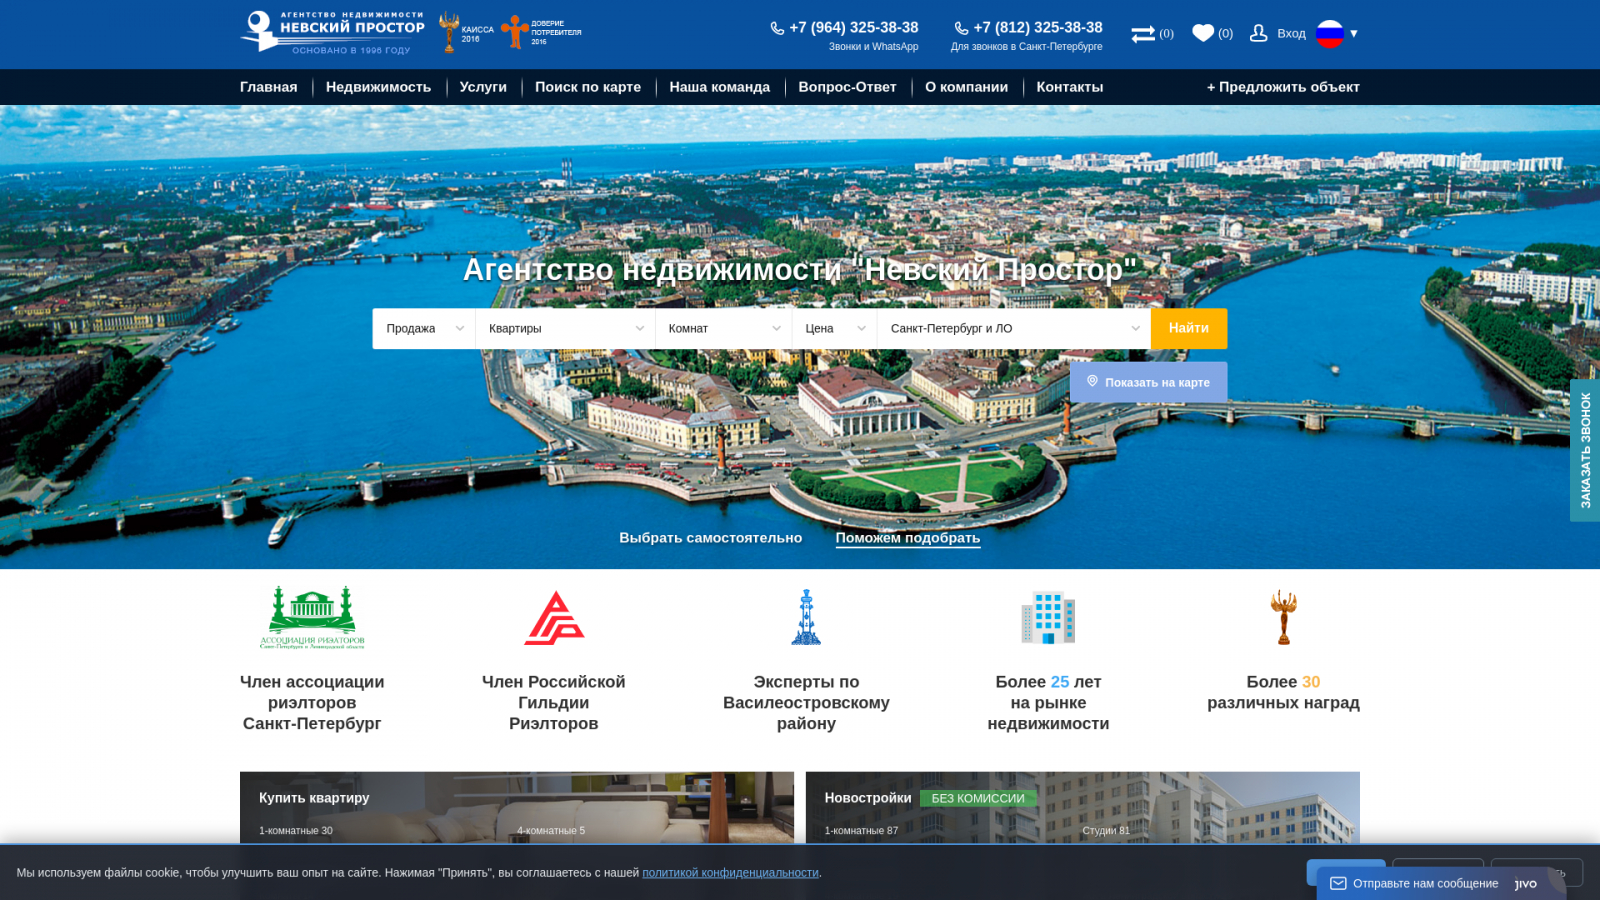Select Поиск по карте in the navigation
This screenshot has height=900, width=1600.
click(x=588, y=87)
